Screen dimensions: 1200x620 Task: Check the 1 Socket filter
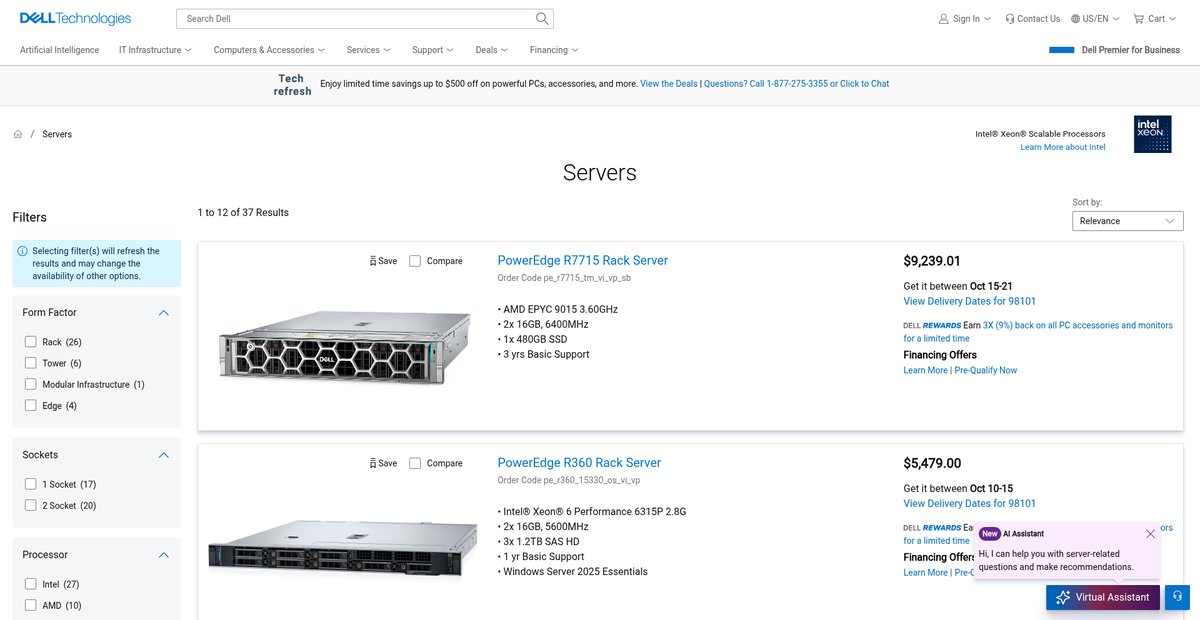pyautogui.click(x=31, y=484)
